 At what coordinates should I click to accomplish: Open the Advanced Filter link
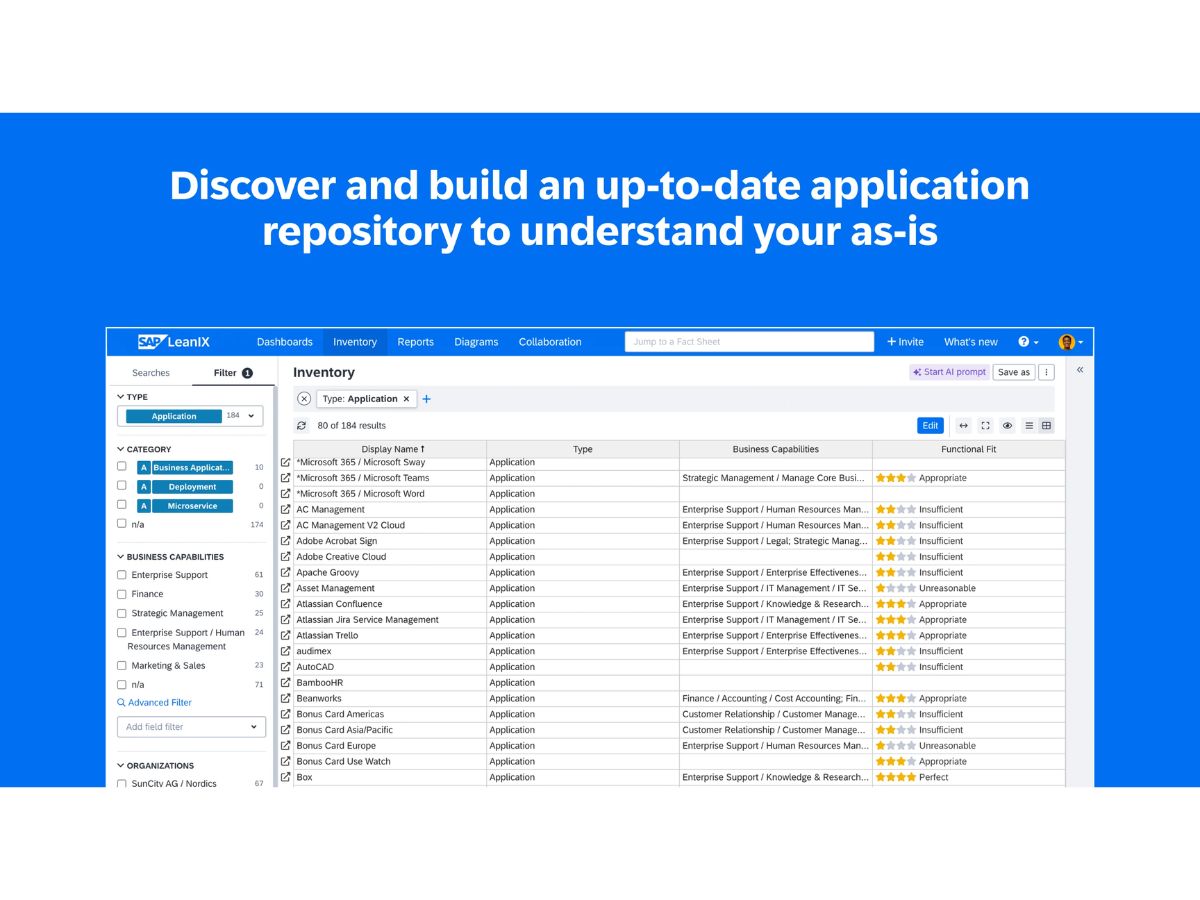160,703
